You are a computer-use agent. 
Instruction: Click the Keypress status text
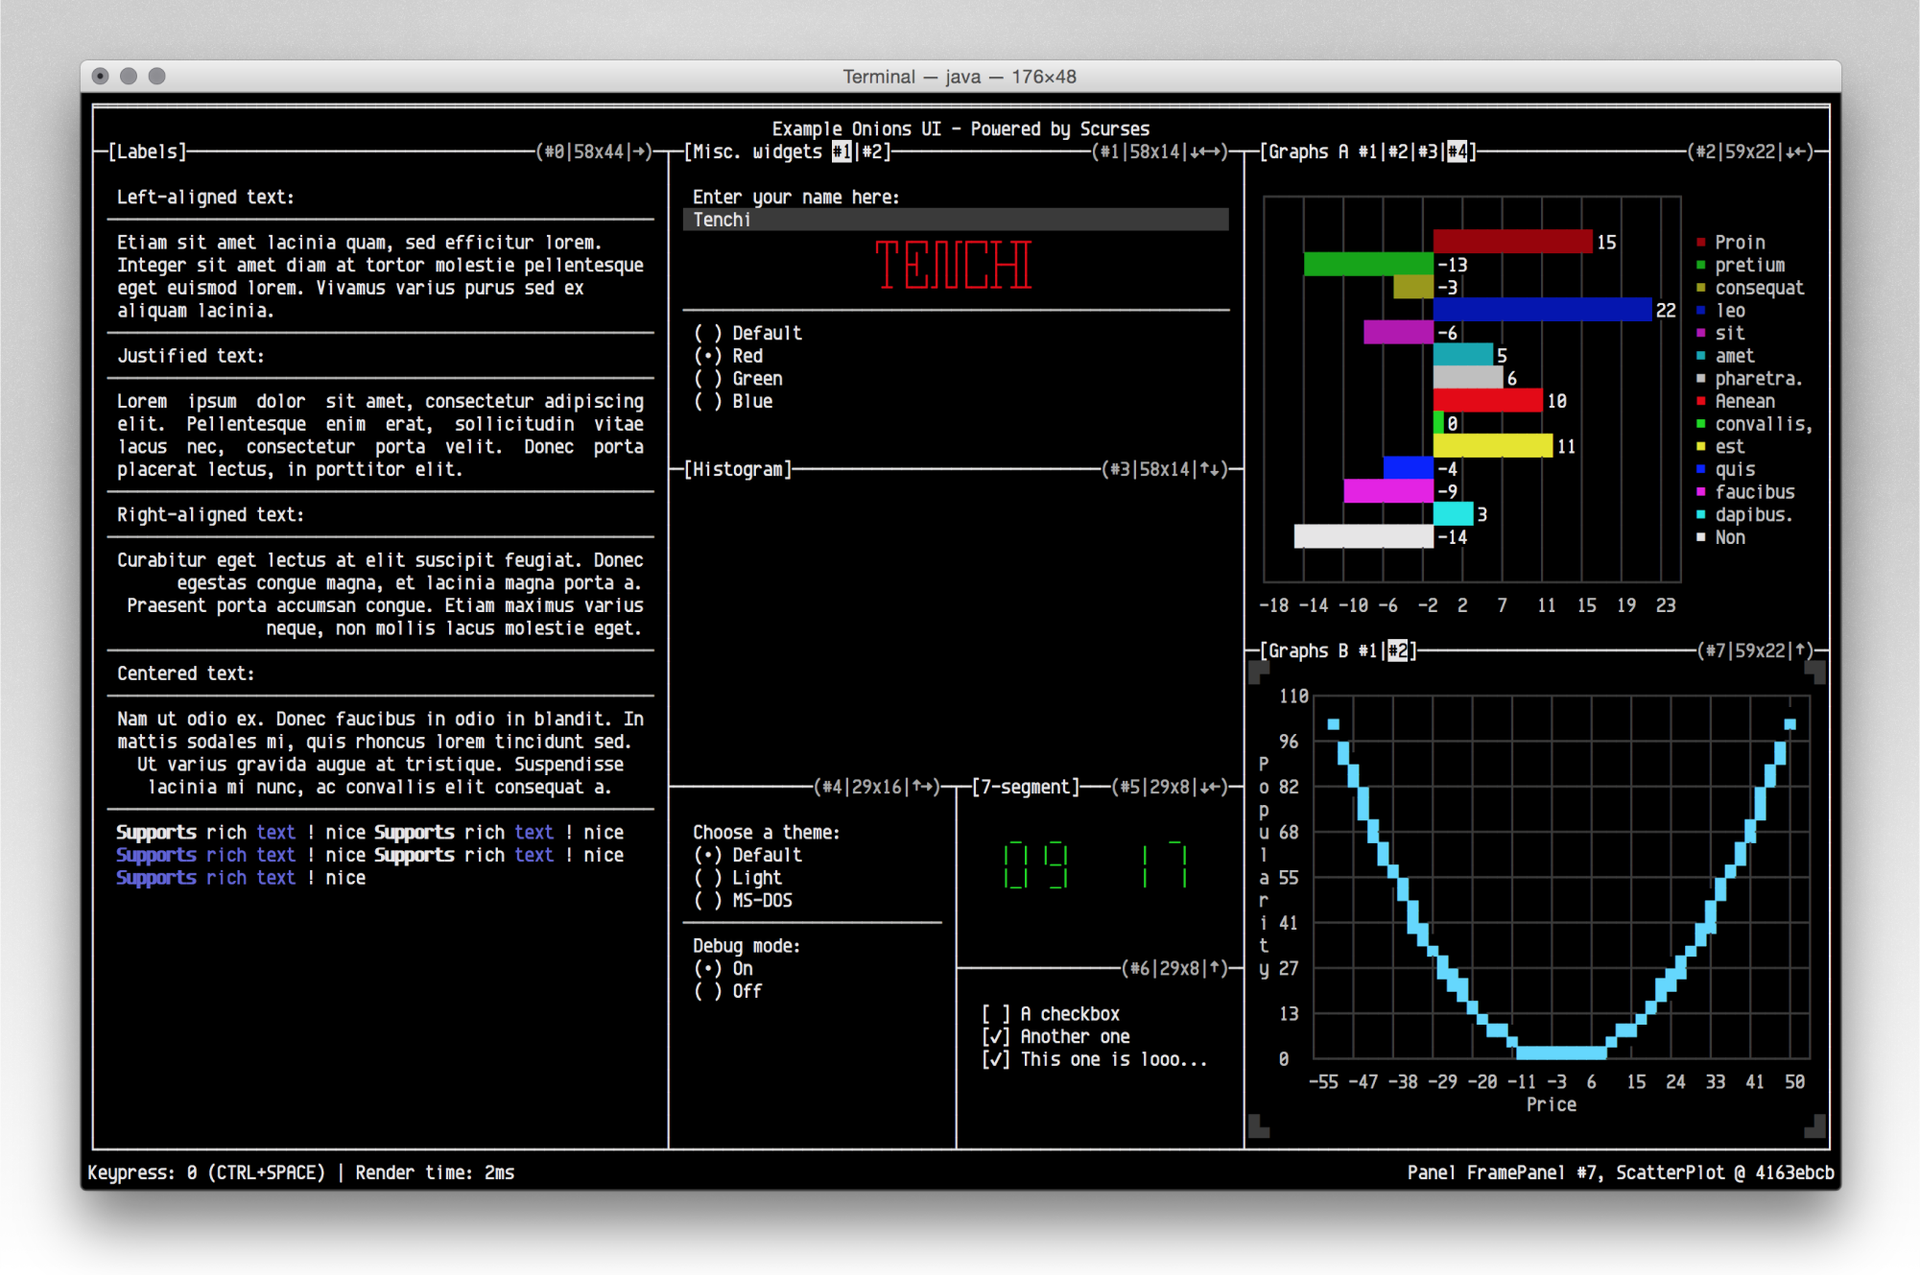point(206,1173)
